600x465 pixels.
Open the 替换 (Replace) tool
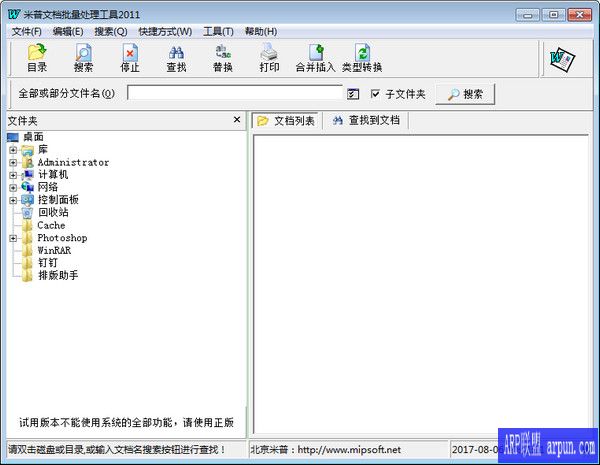pyautogui.click(x=222, y=58)
